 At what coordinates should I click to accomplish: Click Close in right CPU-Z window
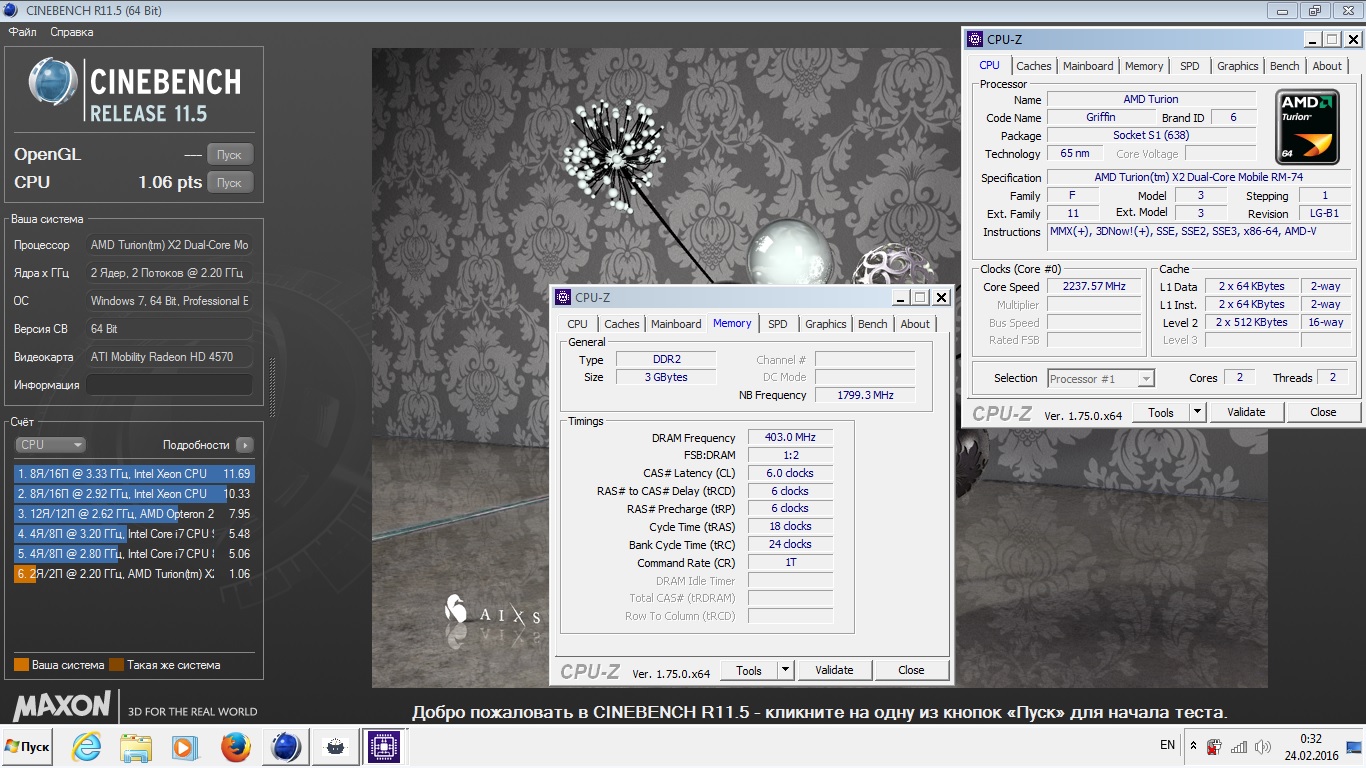click(x=1323, y=412)
